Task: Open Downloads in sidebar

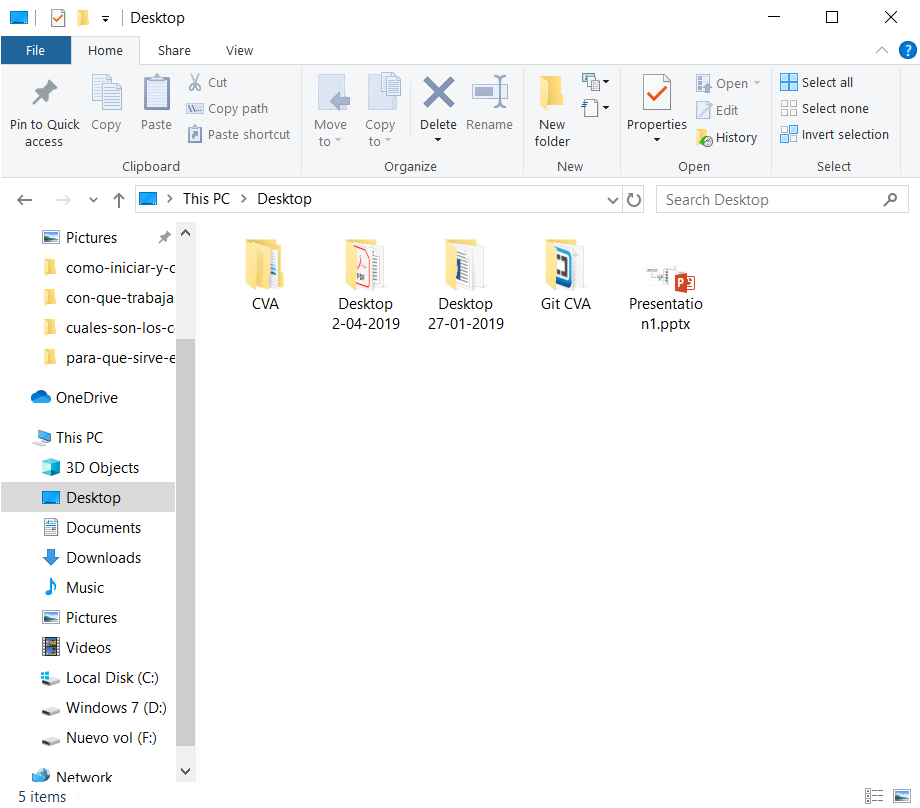Action: 92,557
